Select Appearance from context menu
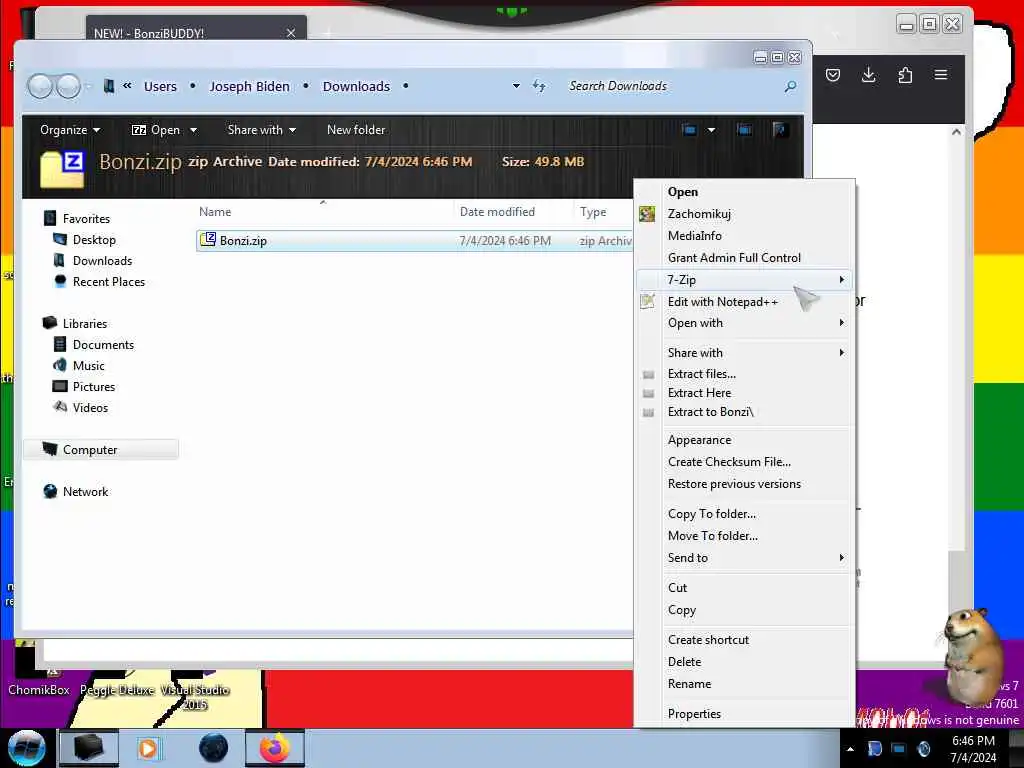 [744, 440]
